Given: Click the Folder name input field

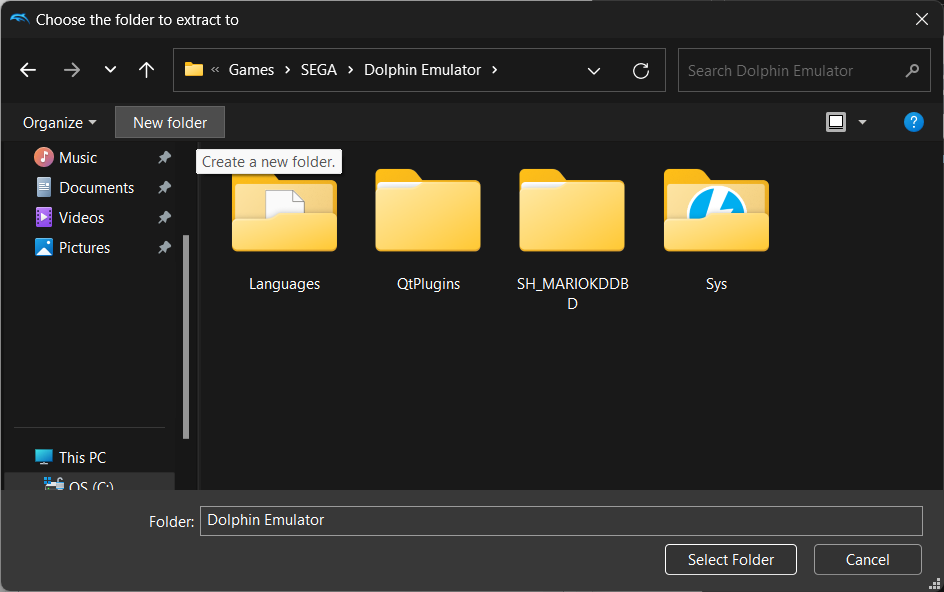Looking at the screenshot, I should (561, 521).
